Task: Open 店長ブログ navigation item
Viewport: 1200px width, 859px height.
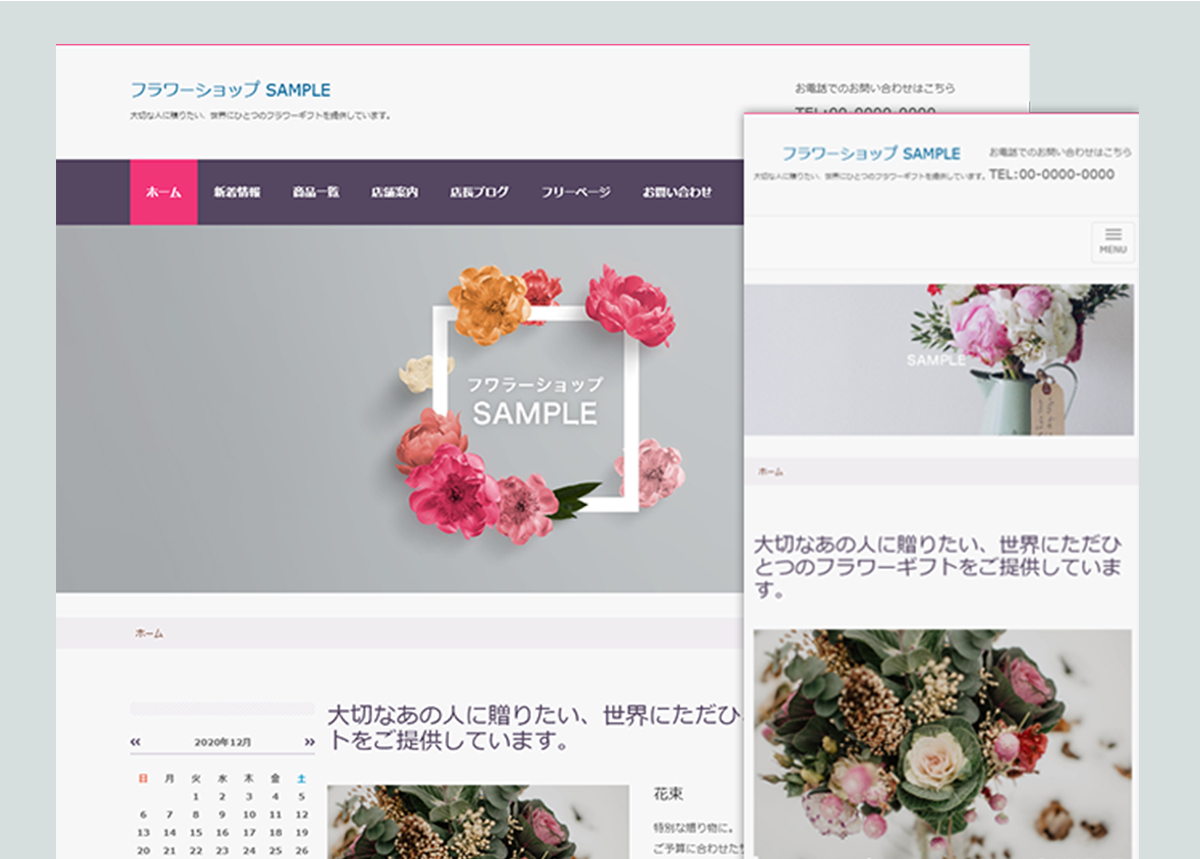Action: coord(479,192)
